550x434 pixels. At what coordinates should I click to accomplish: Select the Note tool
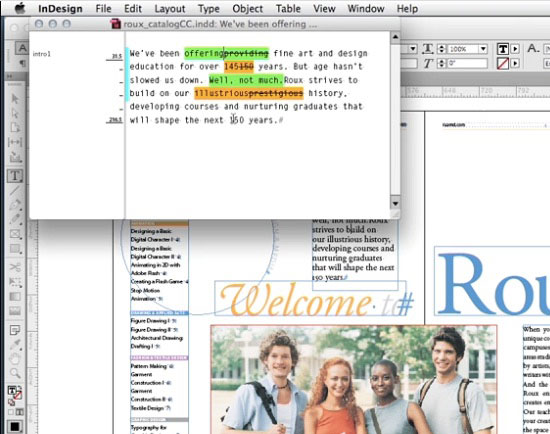pyautogui.click(x=15, y=330)
